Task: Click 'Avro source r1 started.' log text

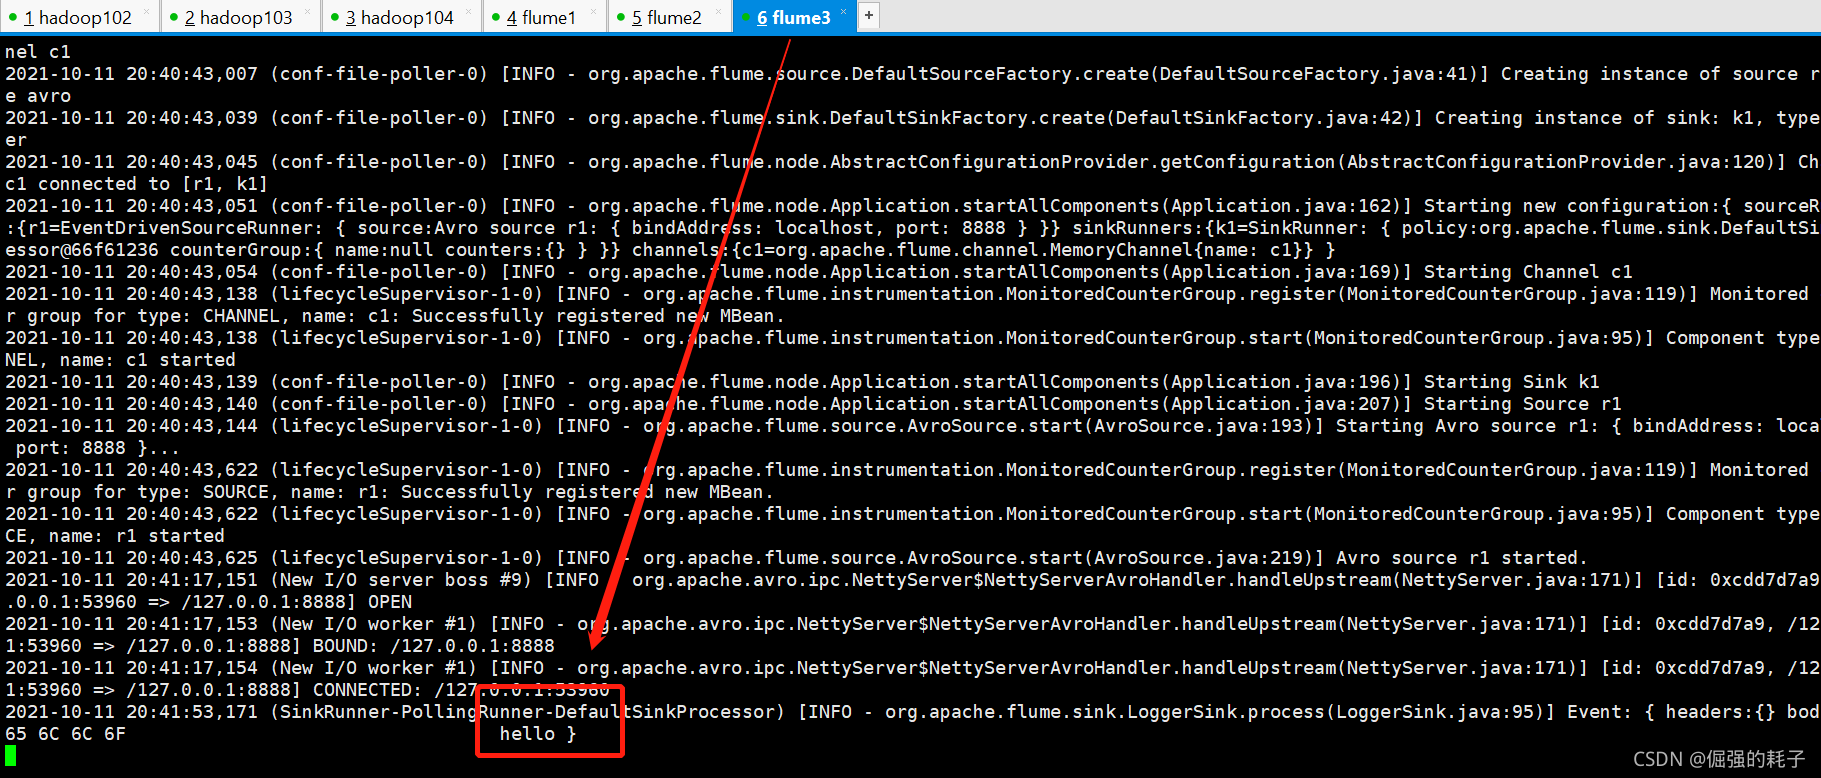Action: pyautogui.click(x=1461, y=558)
